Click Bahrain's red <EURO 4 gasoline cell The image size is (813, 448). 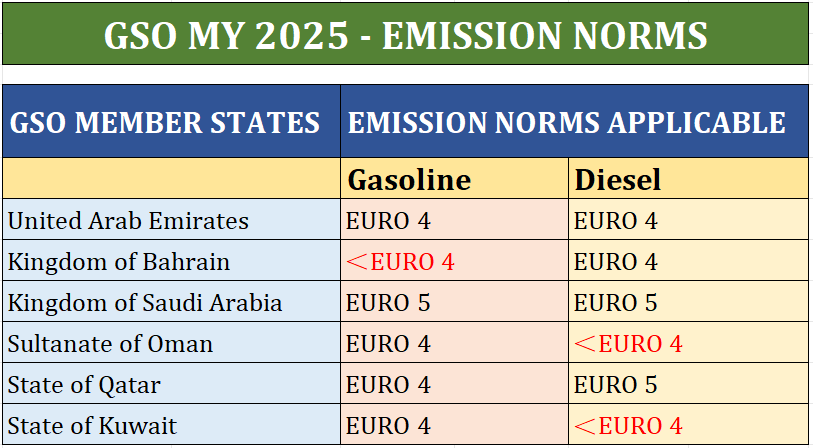coord(454,260)
